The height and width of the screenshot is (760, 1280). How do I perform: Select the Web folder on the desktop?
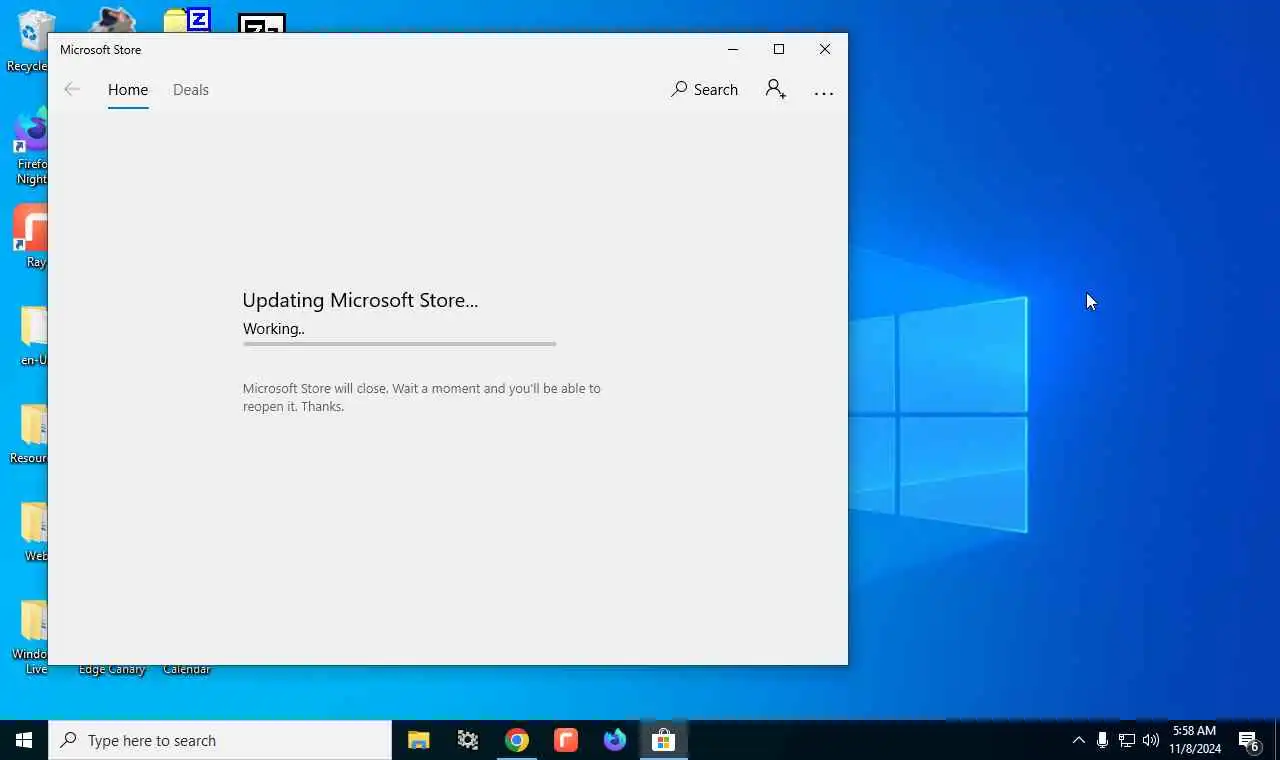click(x=33, y=531)
